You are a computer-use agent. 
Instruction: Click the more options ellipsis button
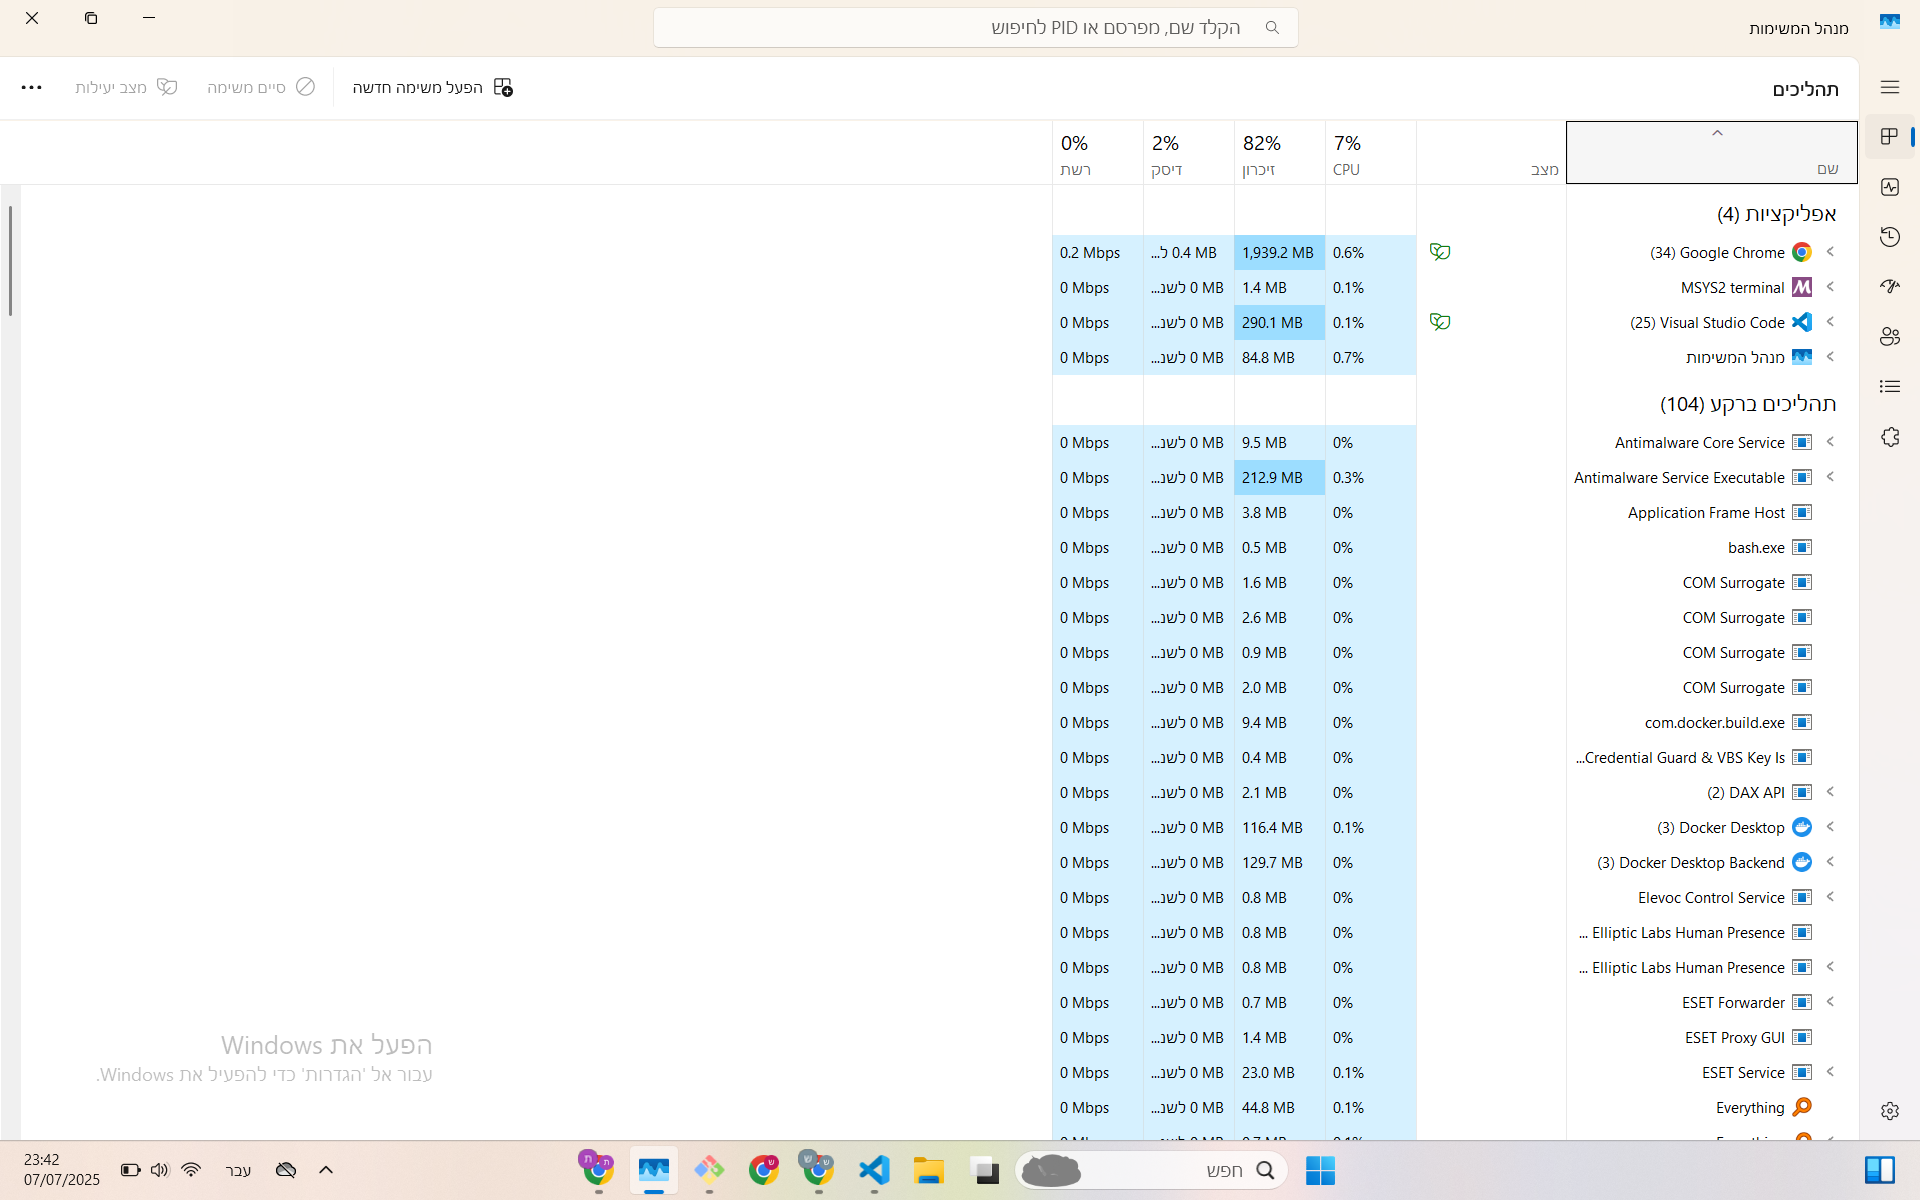(31, 88)
